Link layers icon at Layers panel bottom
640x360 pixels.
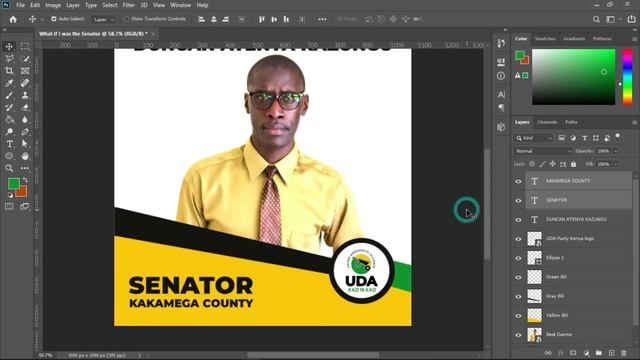[x=548, y=353]
